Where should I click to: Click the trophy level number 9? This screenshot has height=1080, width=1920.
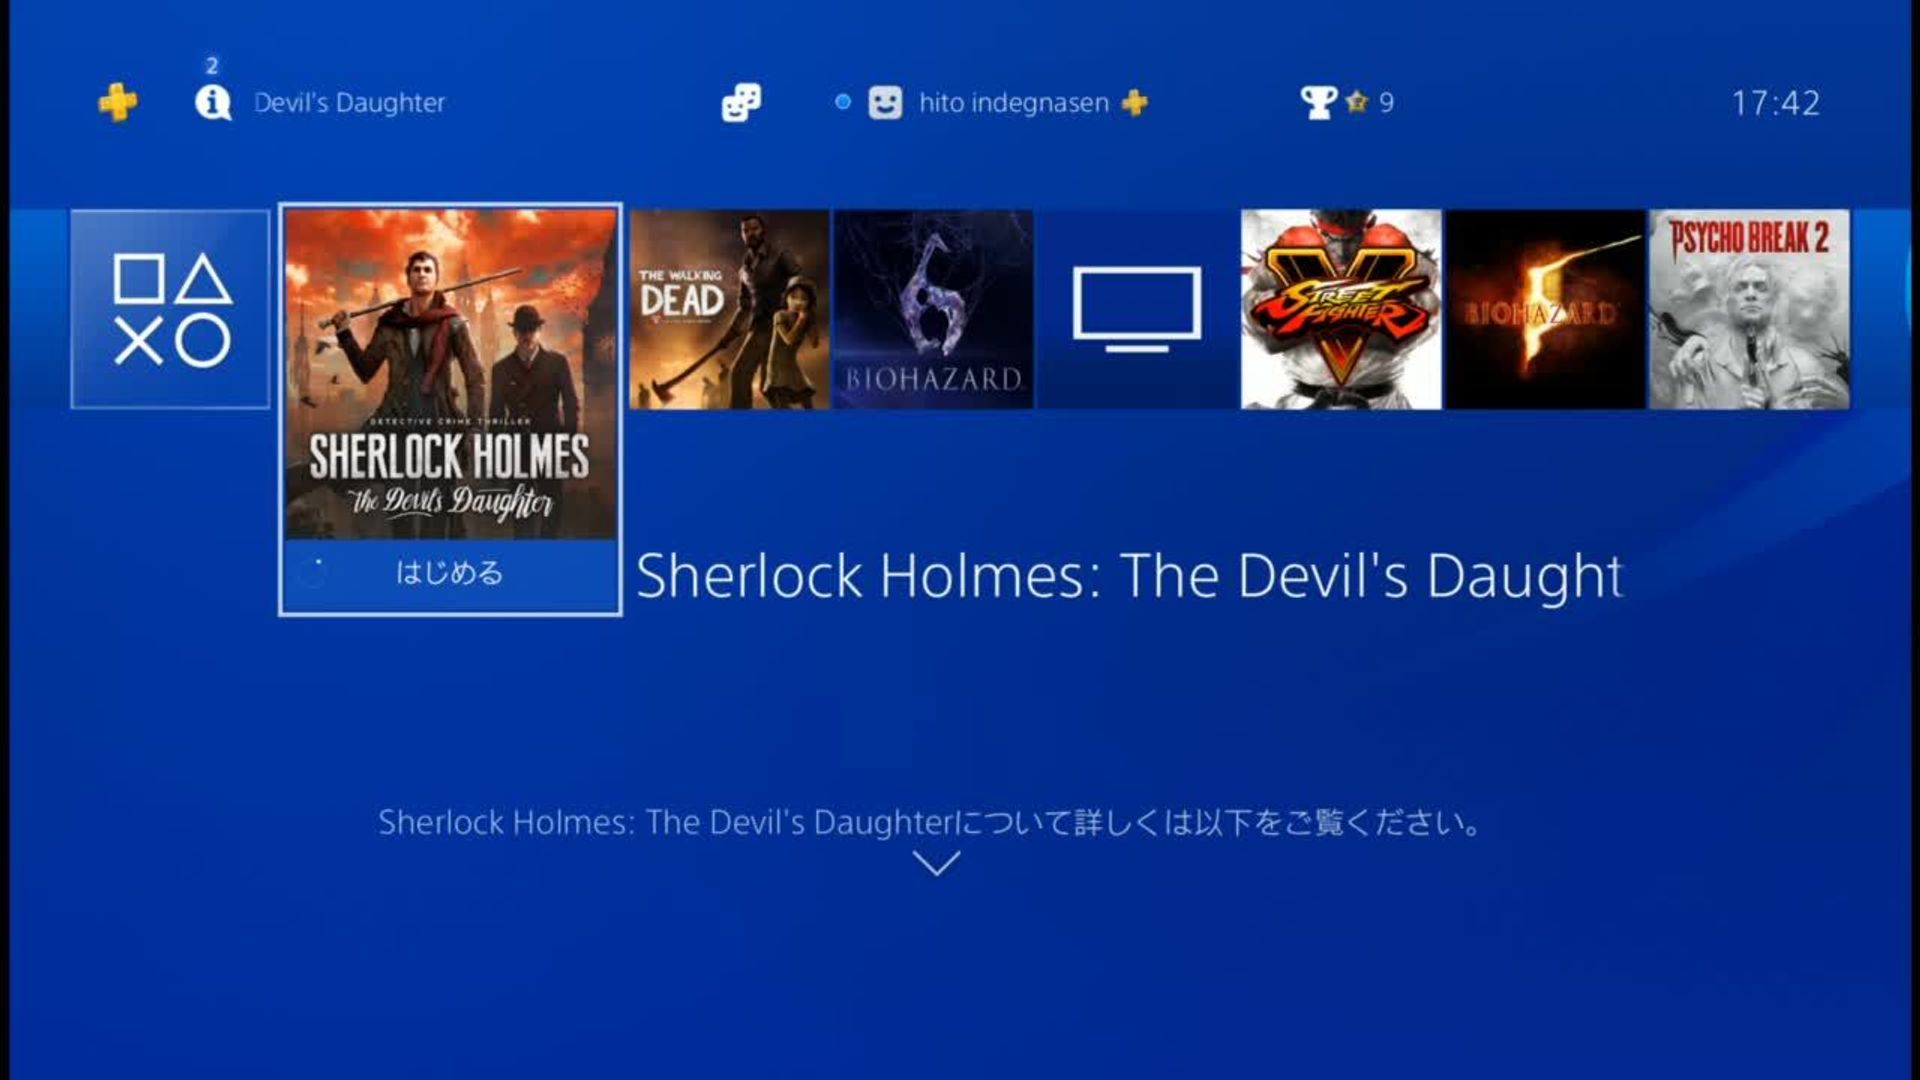[x=1386, y=103]
